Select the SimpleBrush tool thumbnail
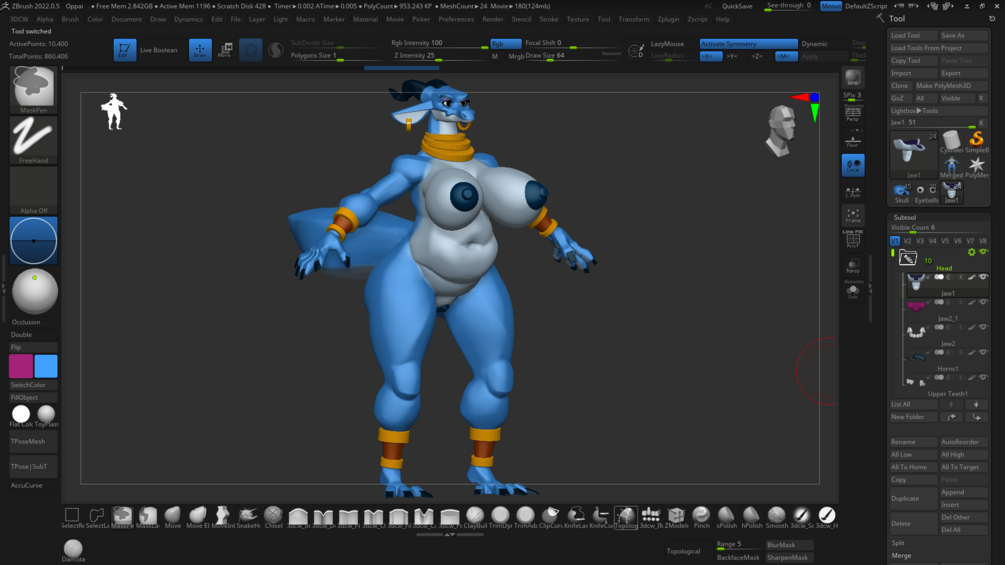The height and width of the screenshot is (565, 1005). (976, 142)
